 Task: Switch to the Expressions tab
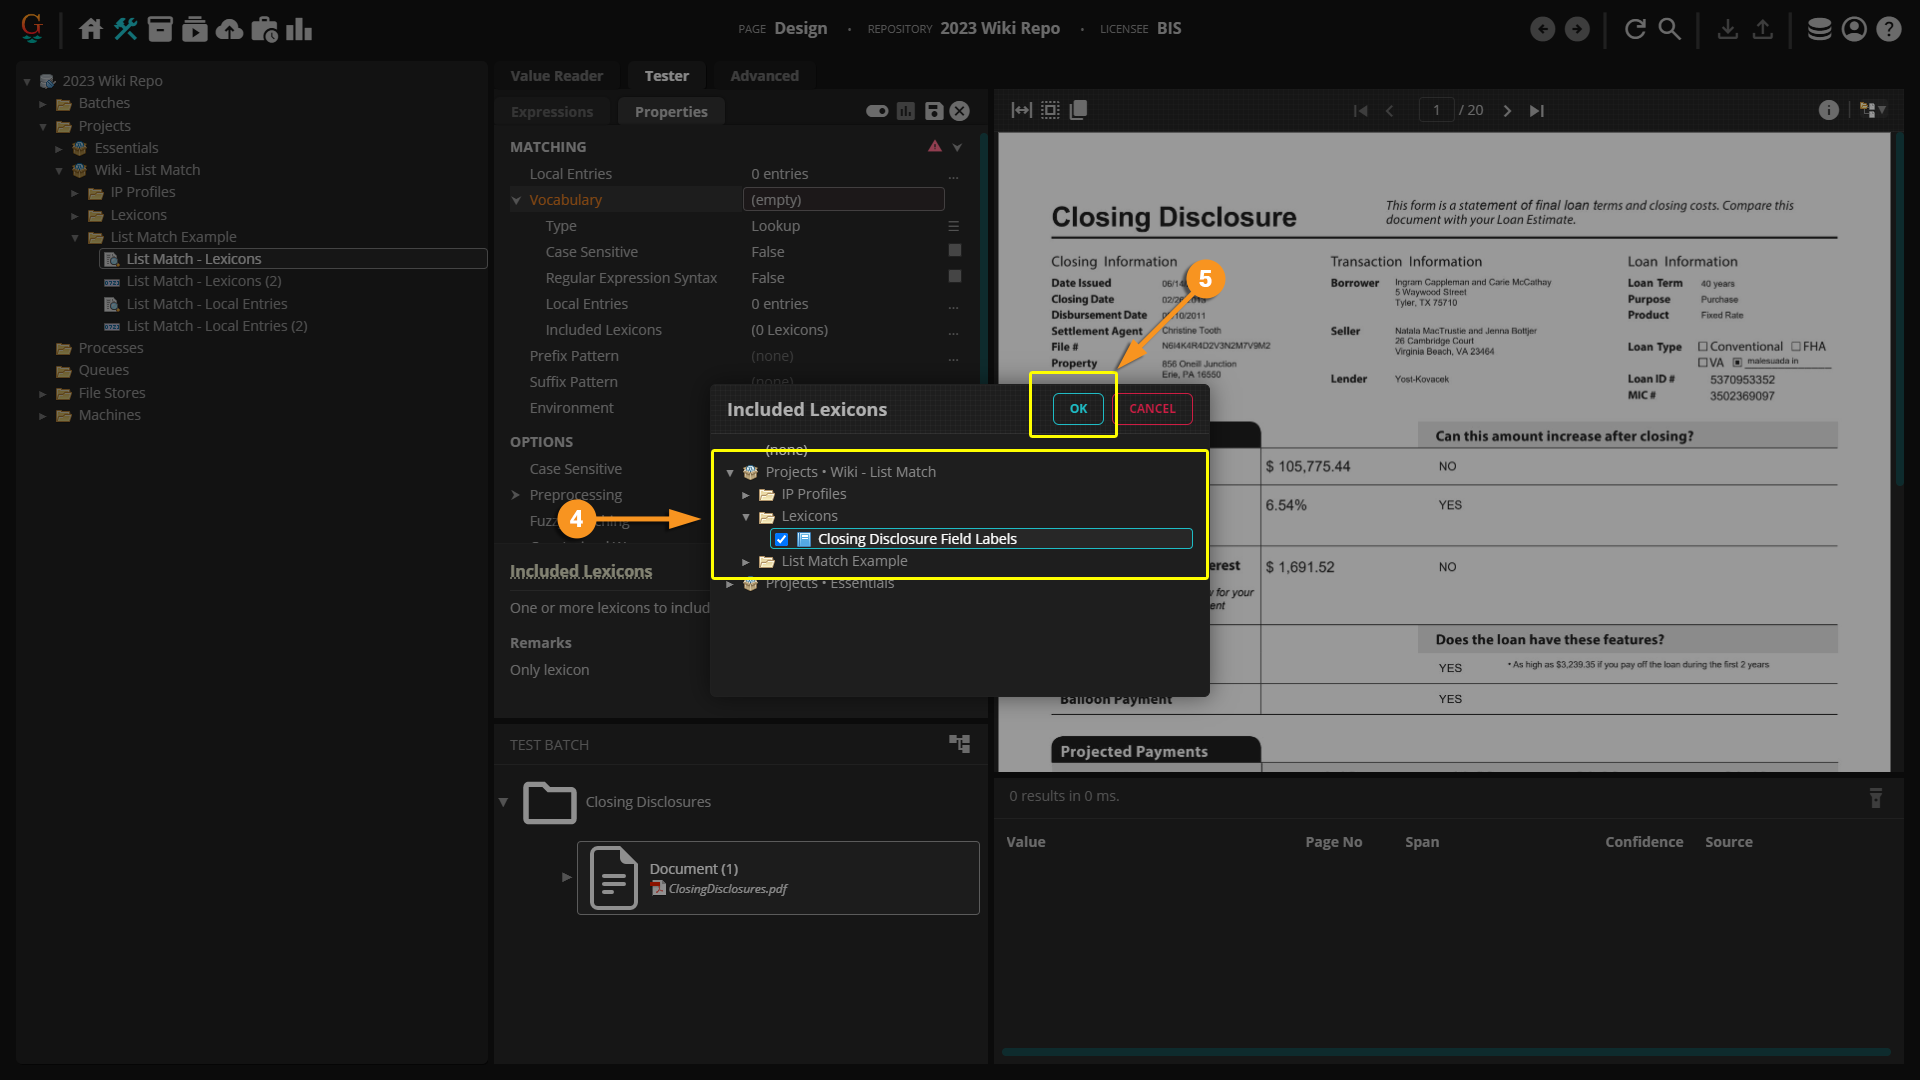pyautogui.click(x=551, y=112)
